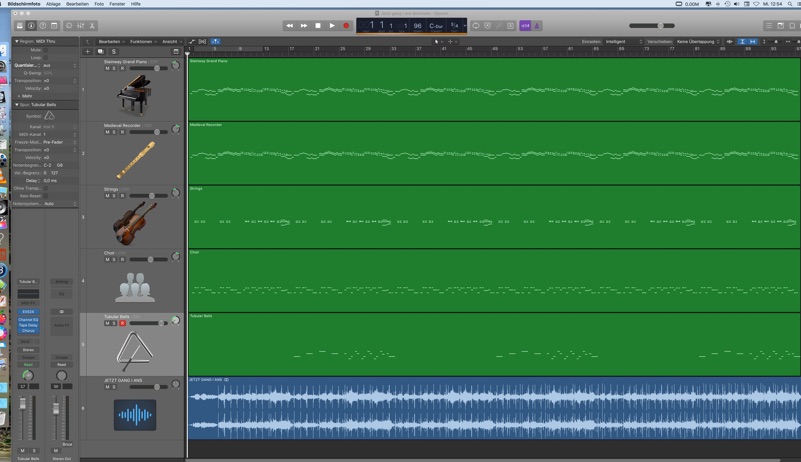
Task: Tick the Mute checkbox in Region inspector
Action: [45, 50]
